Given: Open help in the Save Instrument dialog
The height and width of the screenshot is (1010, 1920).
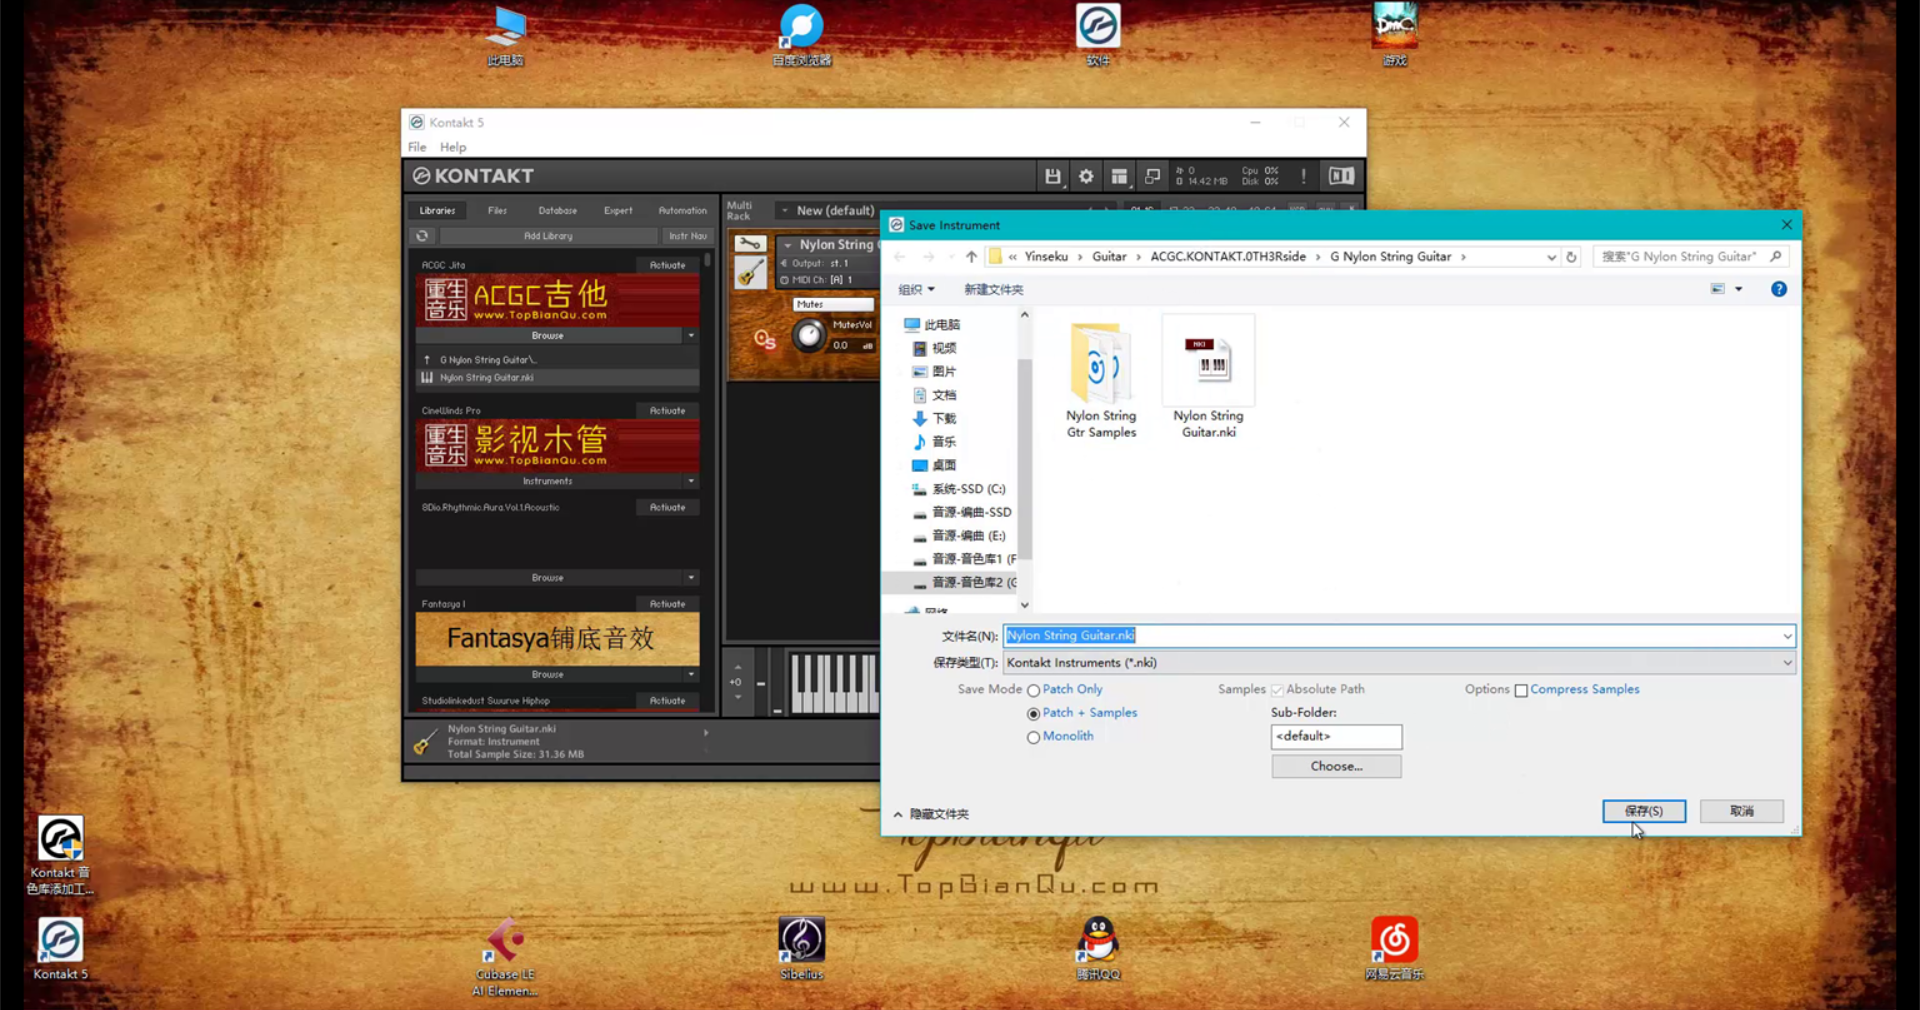Looking at the screenshot, I should tap(1779, 289).
